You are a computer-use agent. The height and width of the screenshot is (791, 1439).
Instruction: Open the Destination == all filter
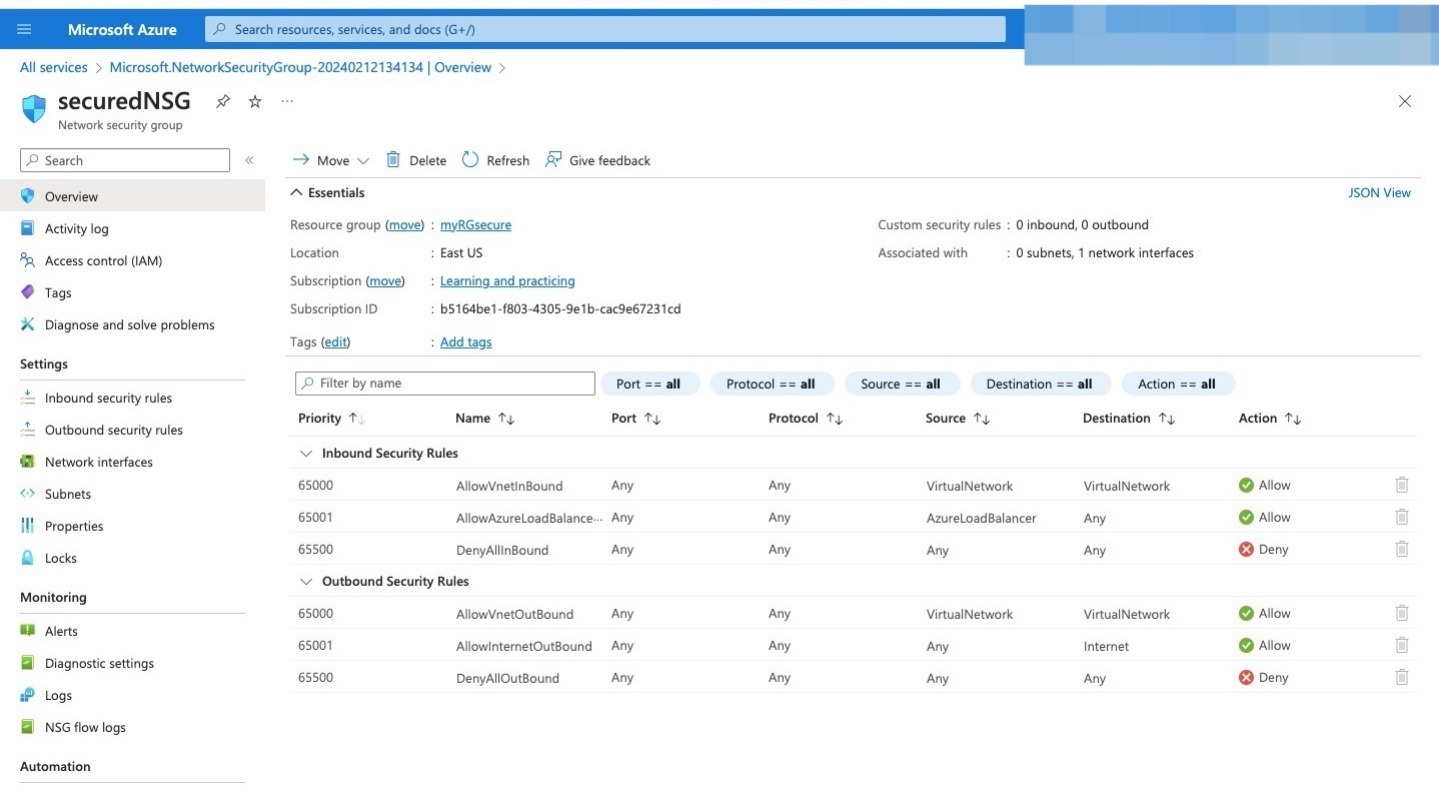click(x=1039, y=384)
